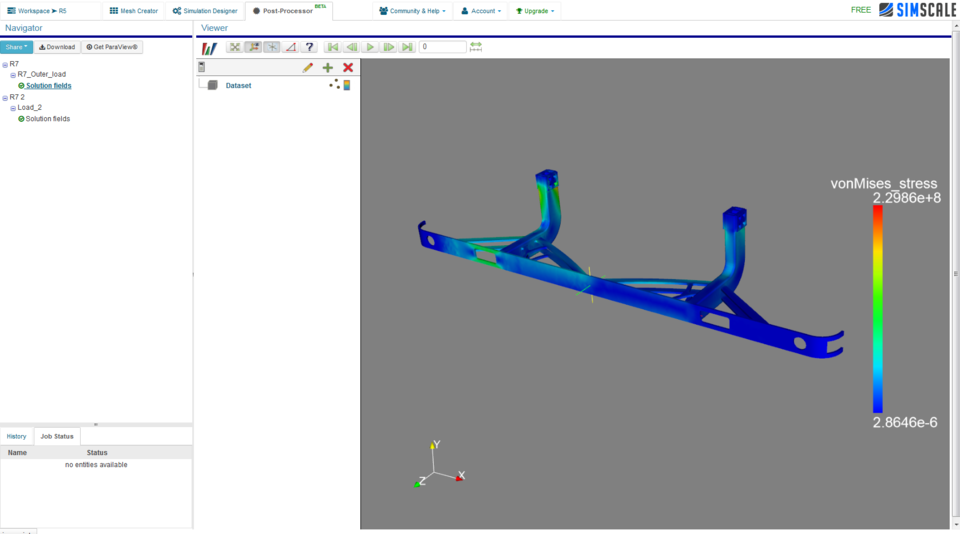Click the Name column header
This screenshot has width=960, height=534.
pyautogui.click(x=17, y=453)
